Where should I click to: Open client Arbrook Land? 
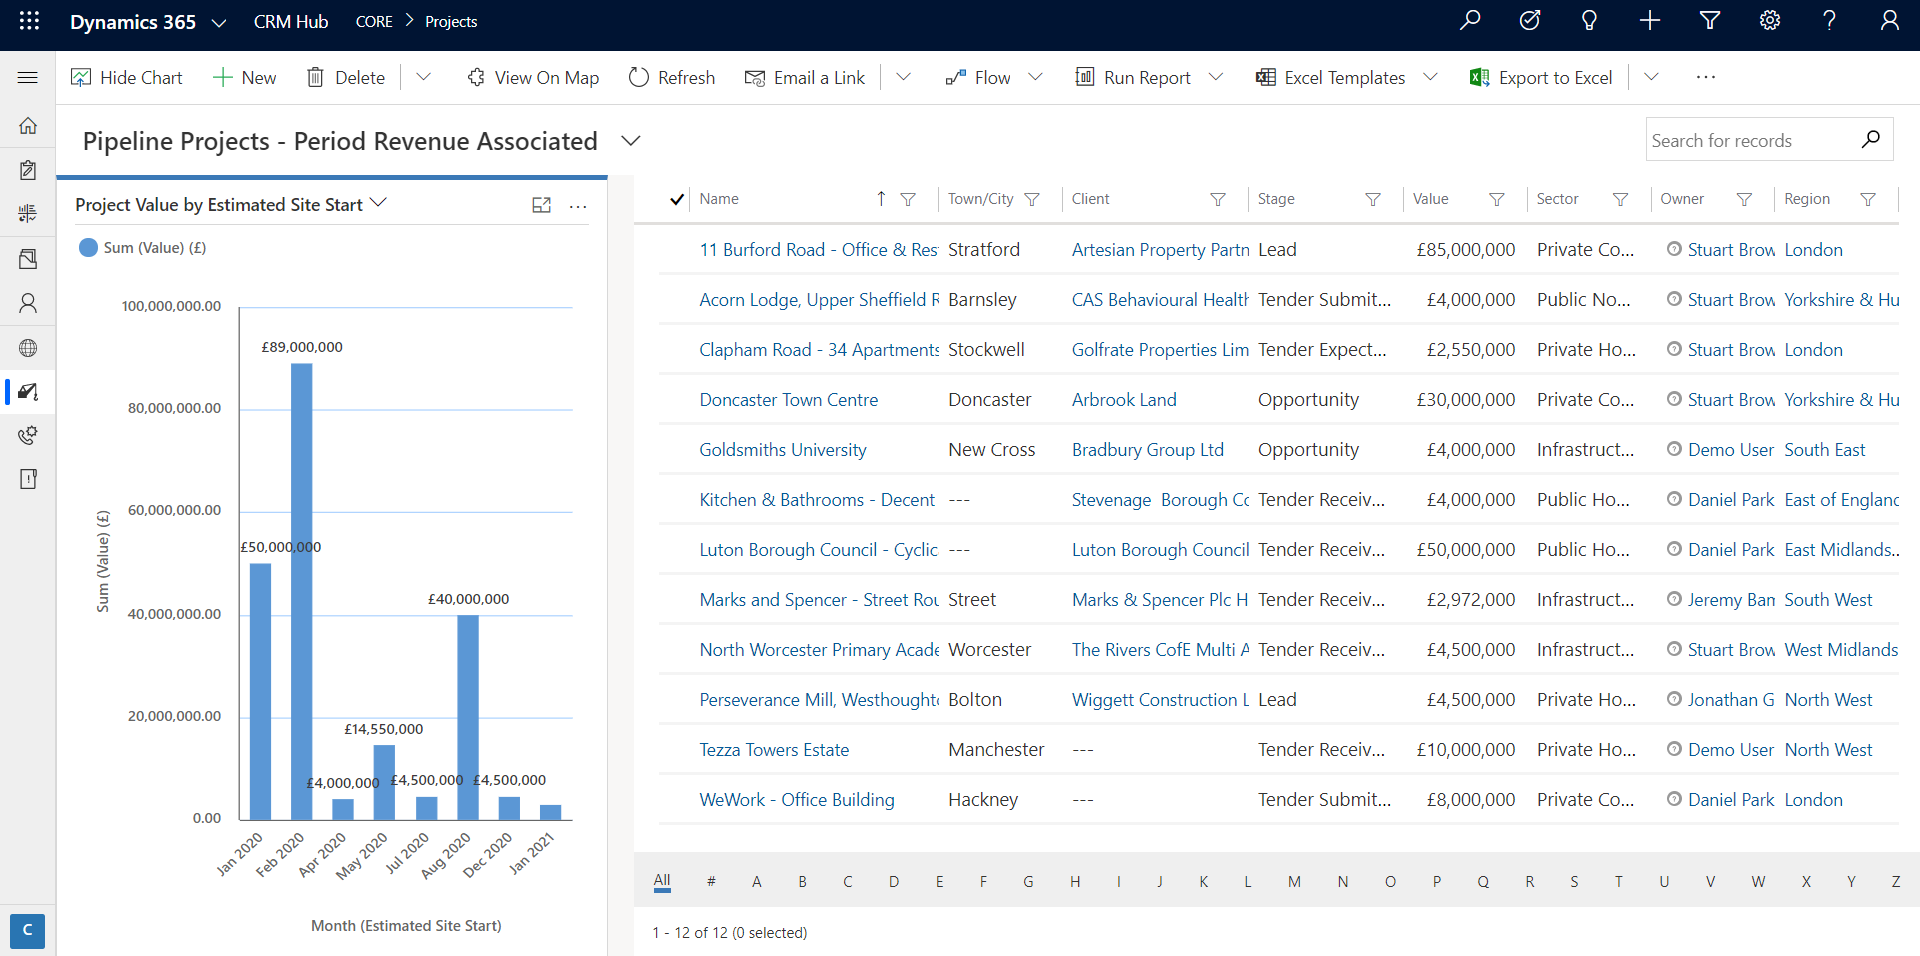point(1124,400)
